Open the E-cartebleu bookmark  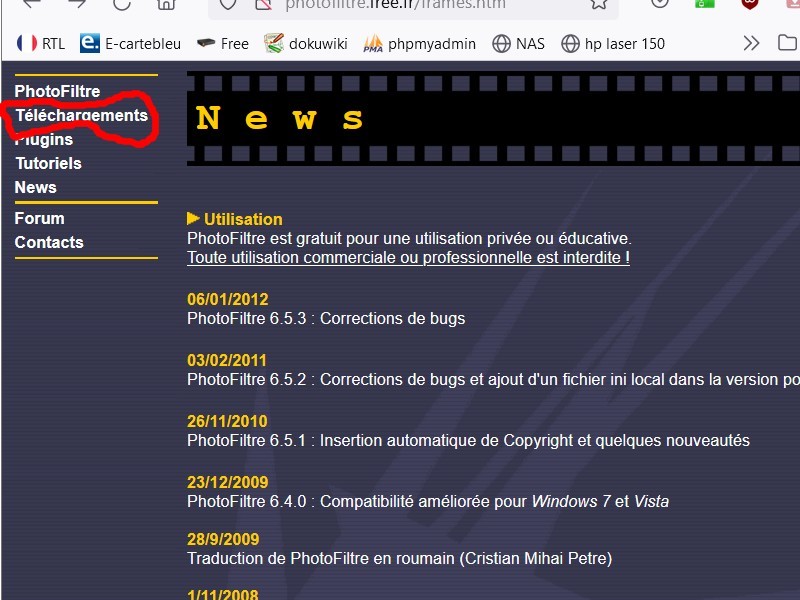click(132, 43)
